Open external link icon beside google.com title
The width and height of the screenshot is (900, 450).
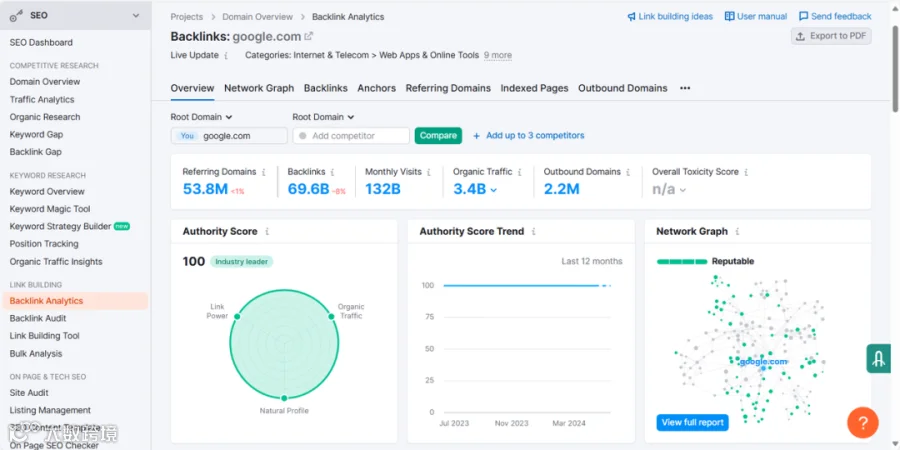pyautogui.click(x=308, y=36)
